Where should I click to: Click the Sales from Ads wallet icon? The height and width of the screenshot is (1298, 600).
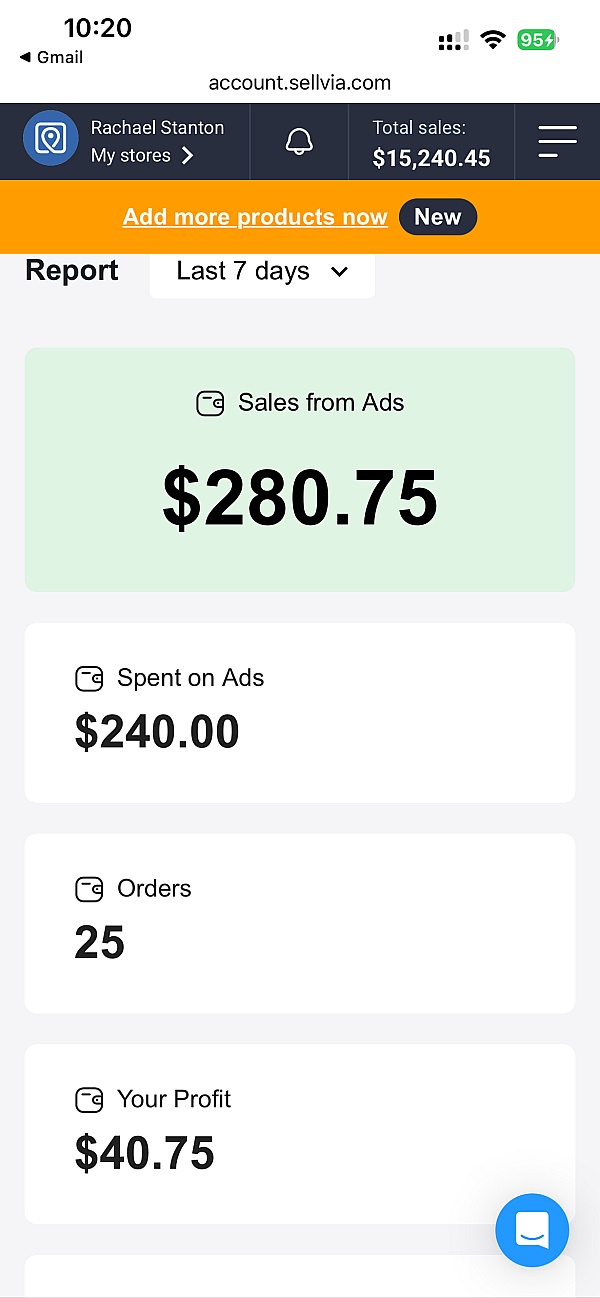210,404
